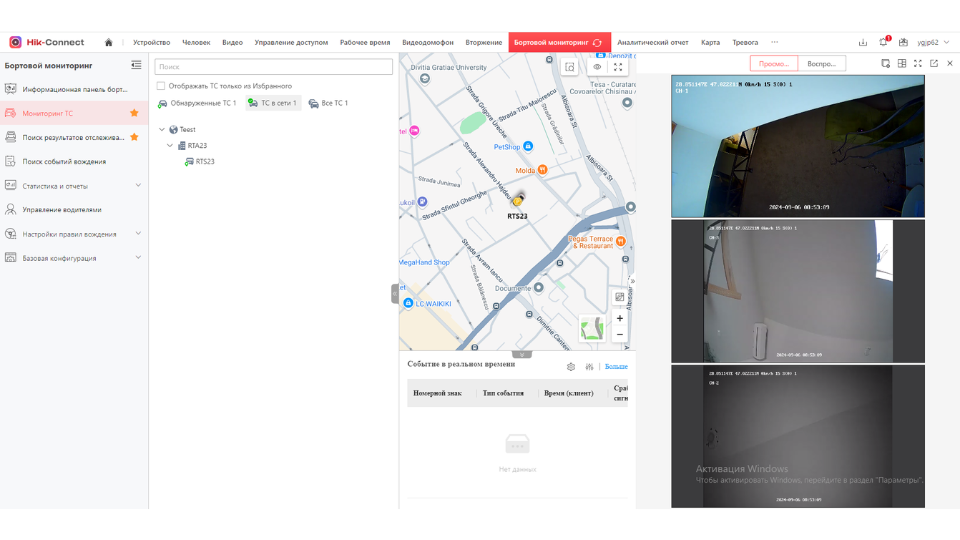Screen dimensions: 960x540
Task: Toggle map visibility eye icon
Action: pos(597,67)
